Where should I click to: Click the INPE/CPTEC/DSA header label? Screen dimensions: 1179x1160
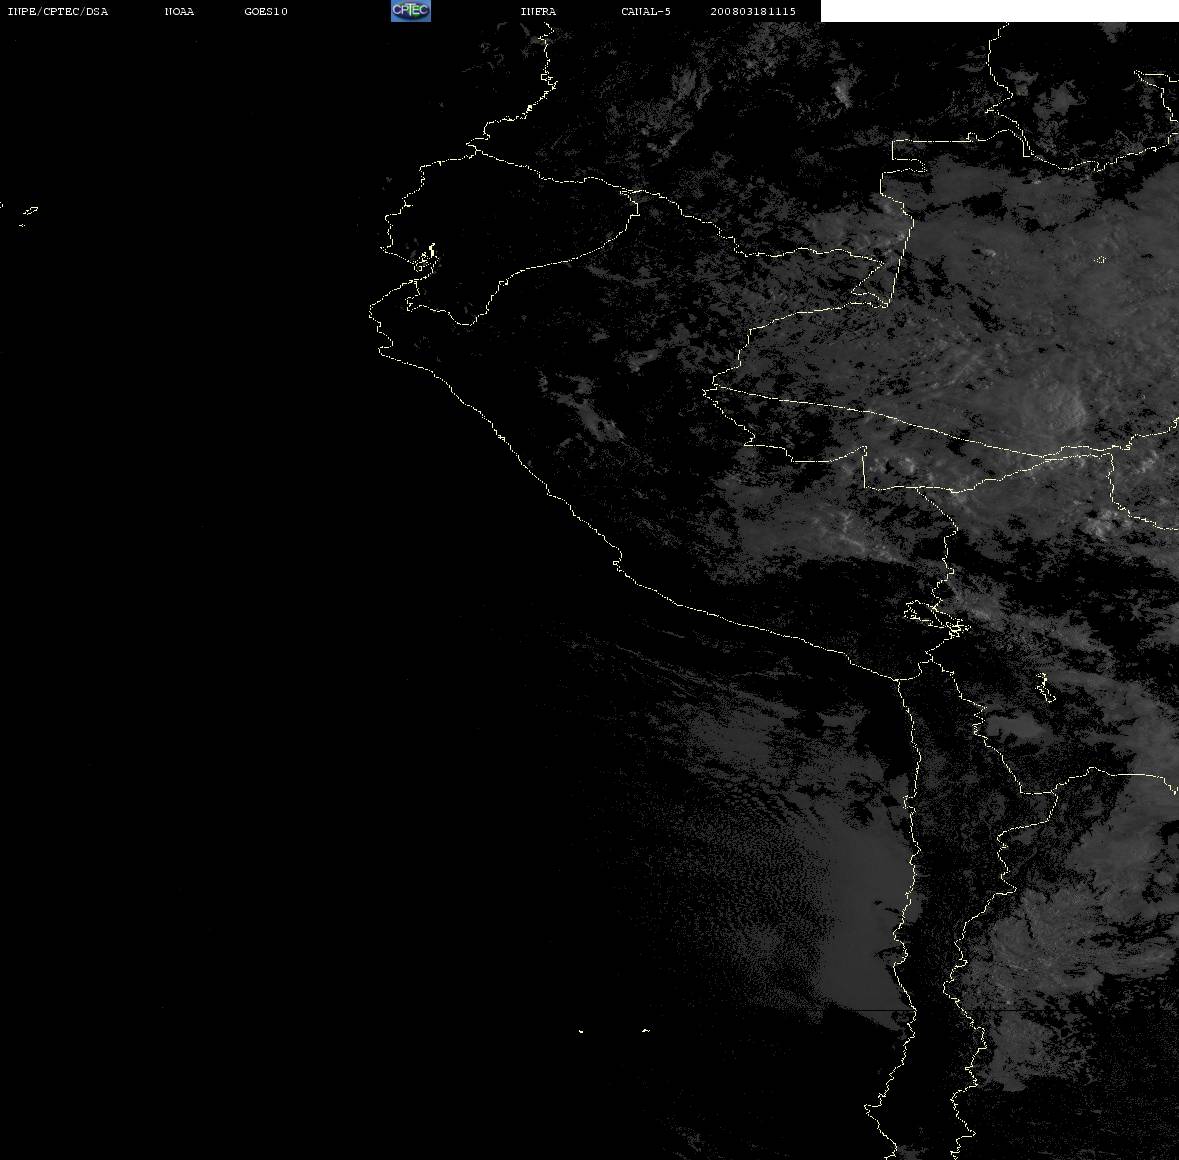click(x=58, y=11)
